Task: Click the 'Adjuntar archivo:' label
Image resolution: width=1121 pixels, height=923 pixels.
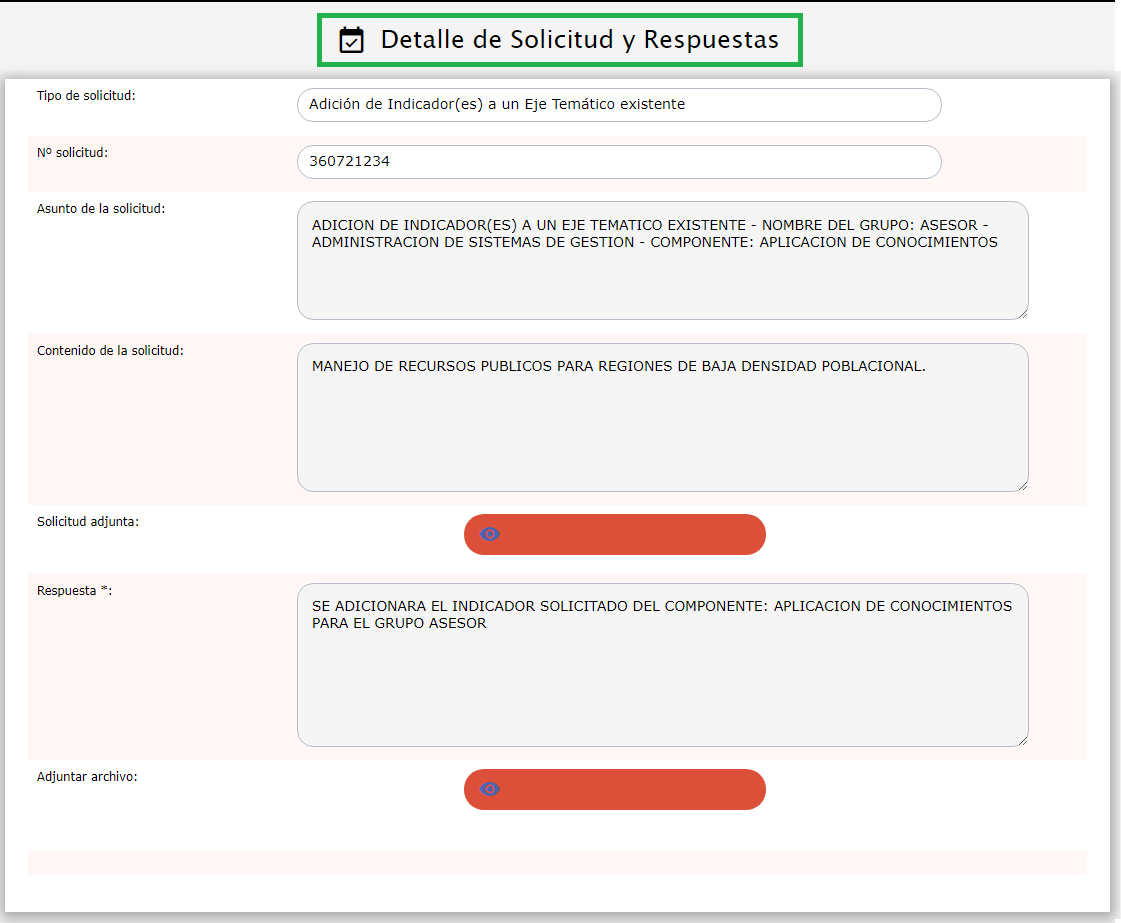Action: [87, 777]
